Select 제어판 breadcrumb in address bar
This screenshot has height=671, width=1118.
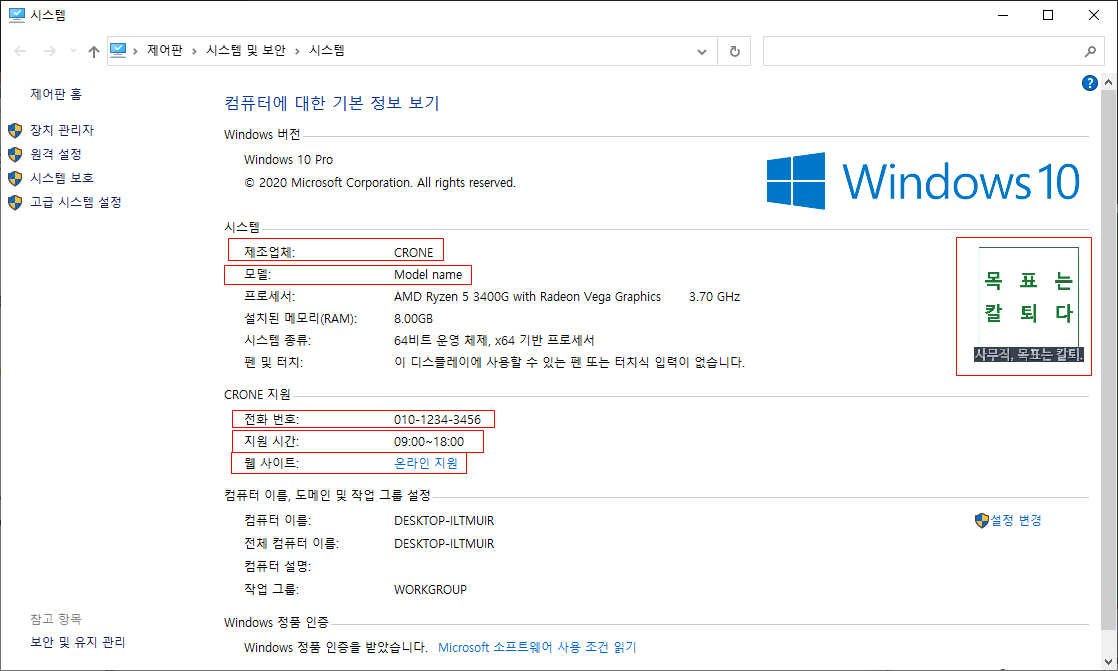[x=165, y=51]
